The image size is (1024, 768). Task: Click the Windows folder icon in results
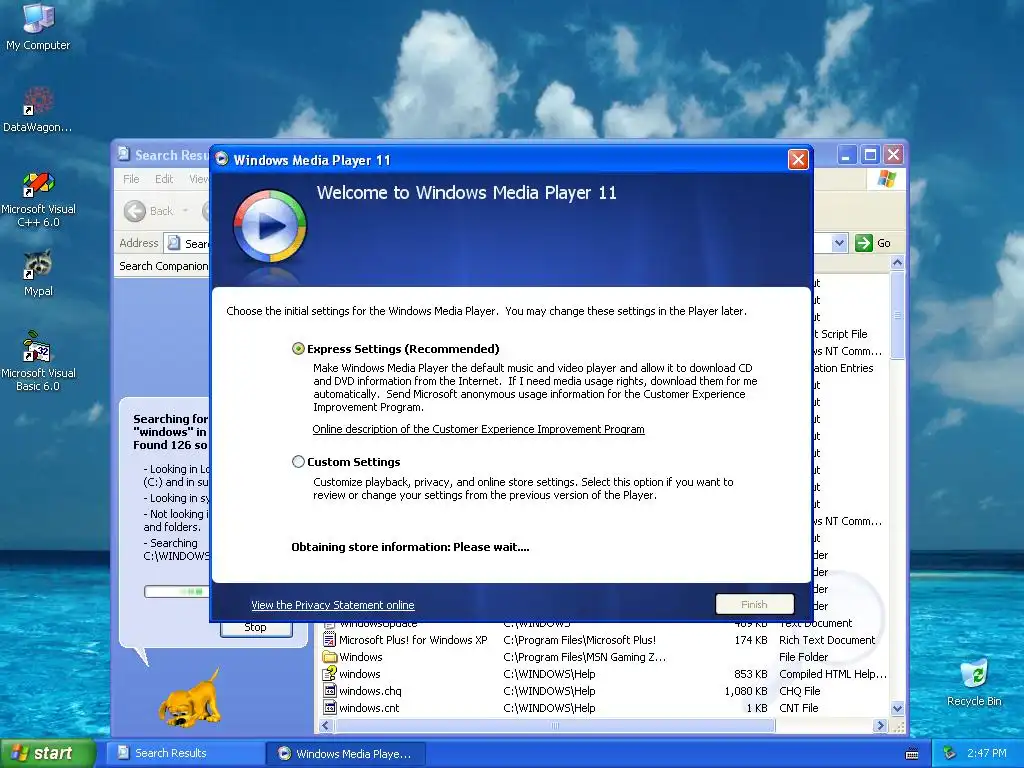pos(330,657)
